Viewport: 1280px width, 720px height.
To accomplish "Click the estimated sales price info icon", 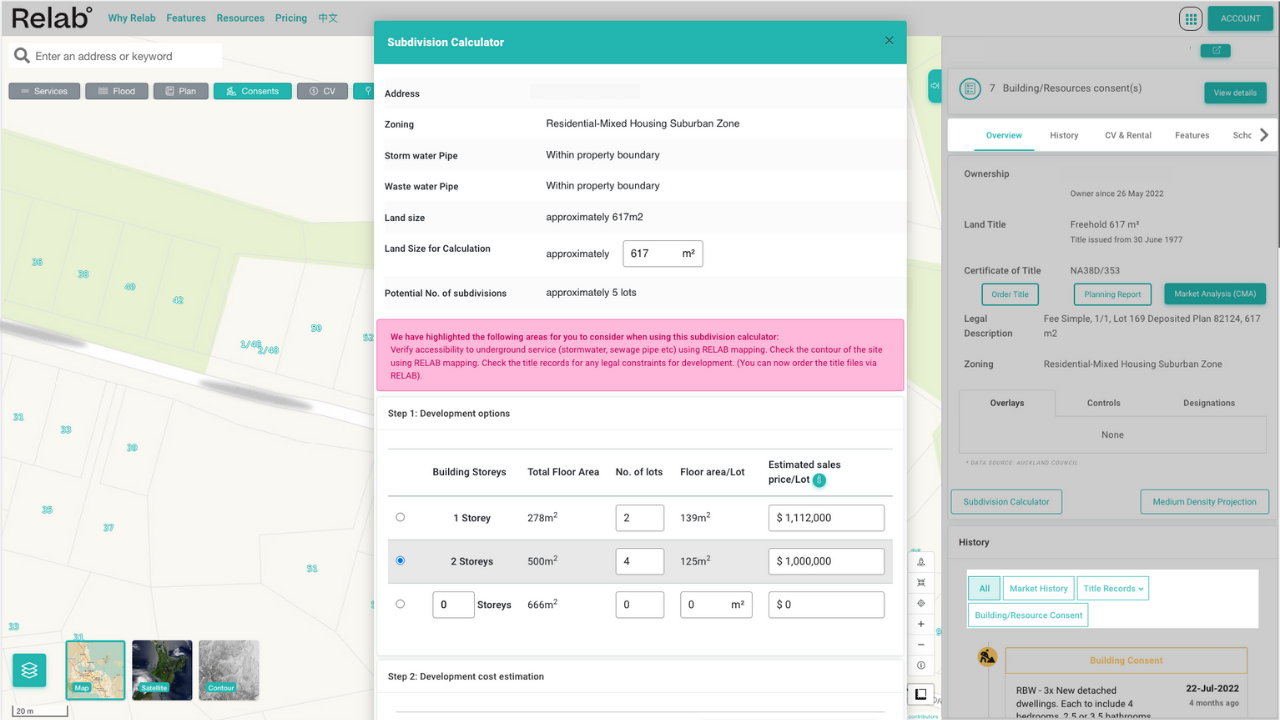I will tap(819, 480).
